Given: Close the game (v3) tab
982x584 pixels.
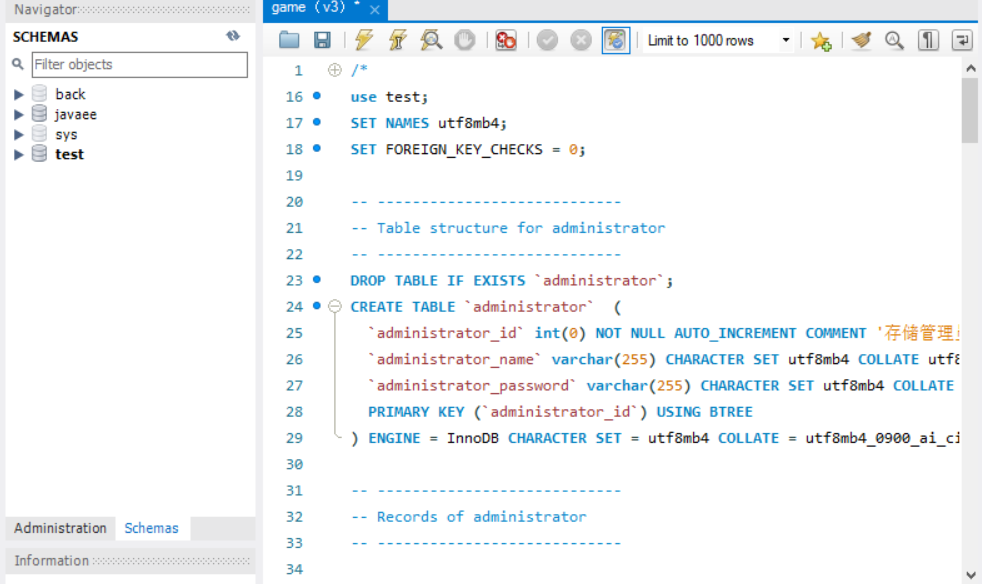Looking at the screenshot, I should click(x=375, y=9).
